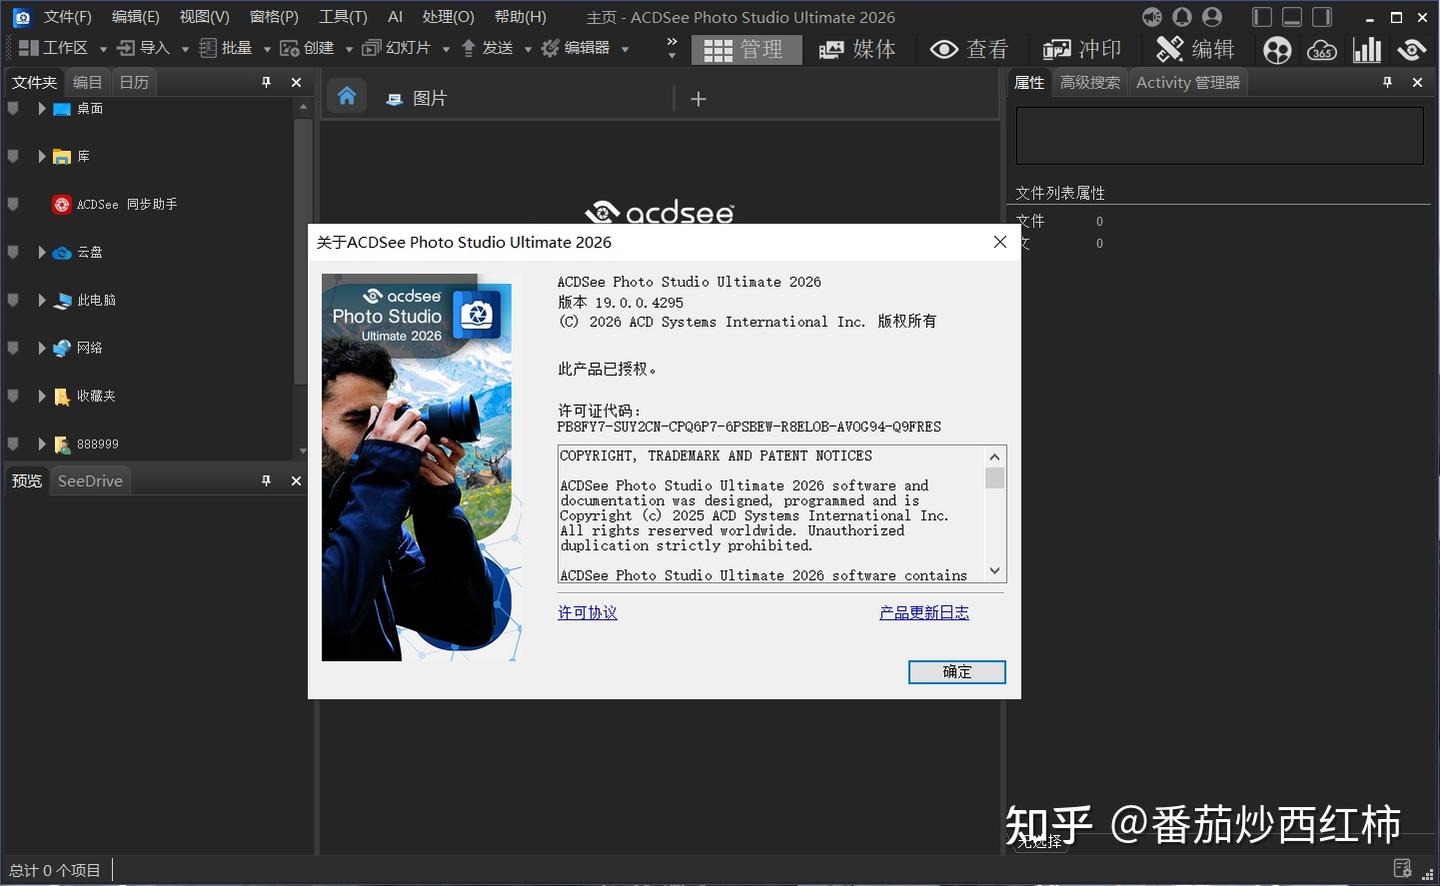Screen dimensions: 1440x886
Task: Open the 许可协议 license agreement link
Action: pyautogui.click(x=587, y=612)
